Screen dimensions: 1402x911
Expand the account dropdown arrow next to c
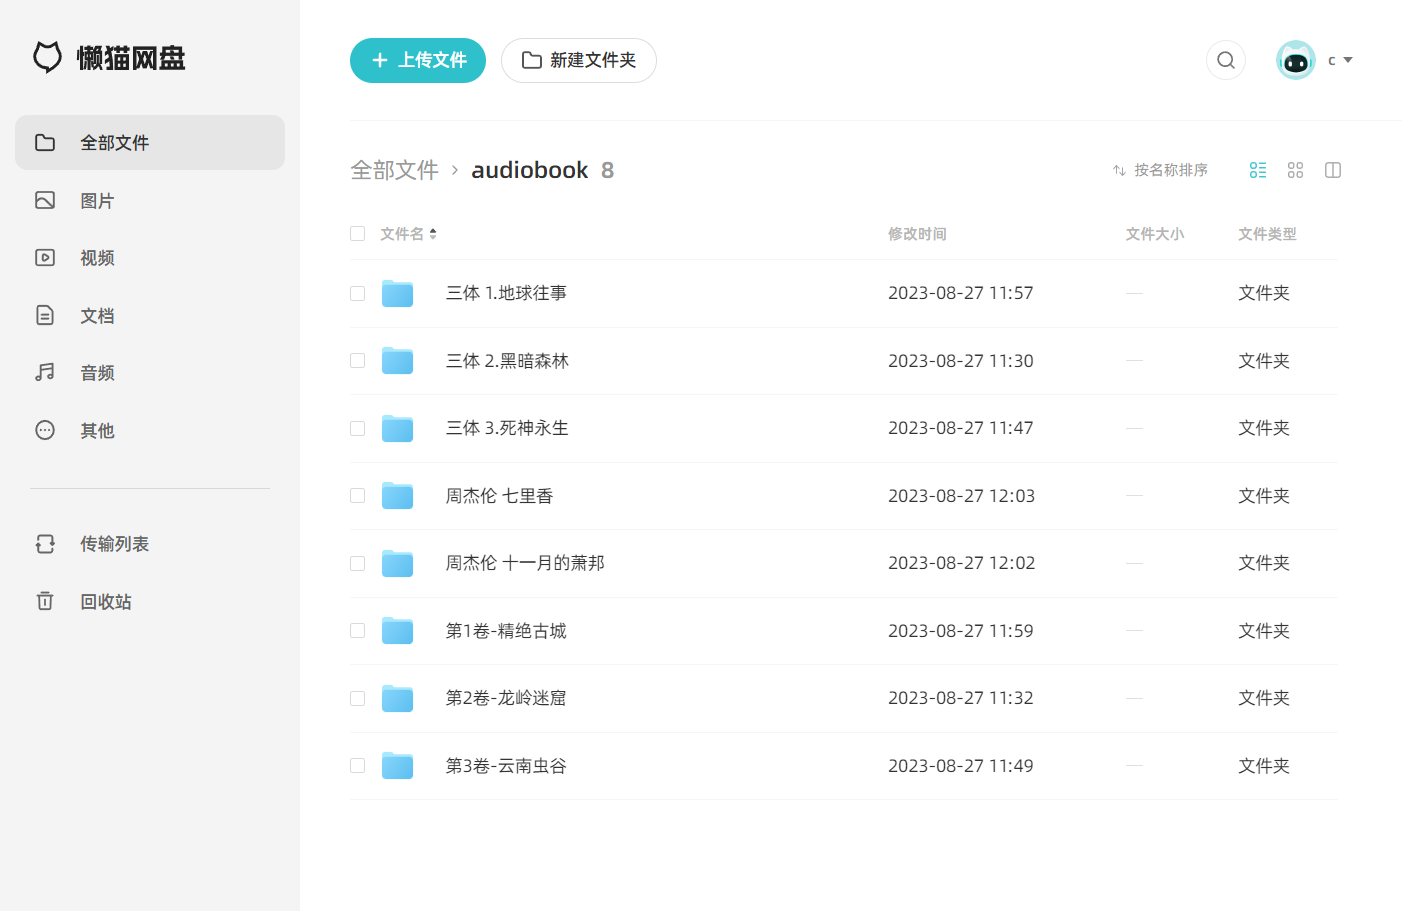coord(1348,60)
